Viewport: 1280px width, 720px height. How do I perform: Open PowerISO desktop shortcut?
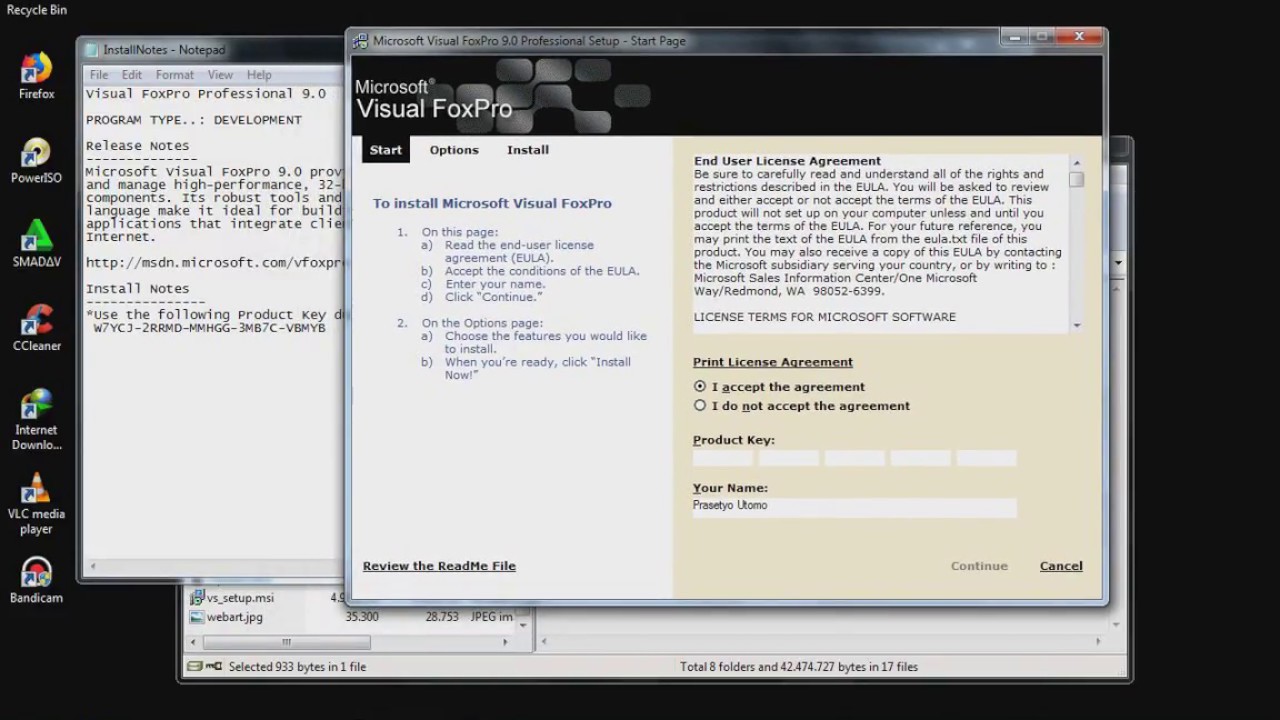(36, 160)
